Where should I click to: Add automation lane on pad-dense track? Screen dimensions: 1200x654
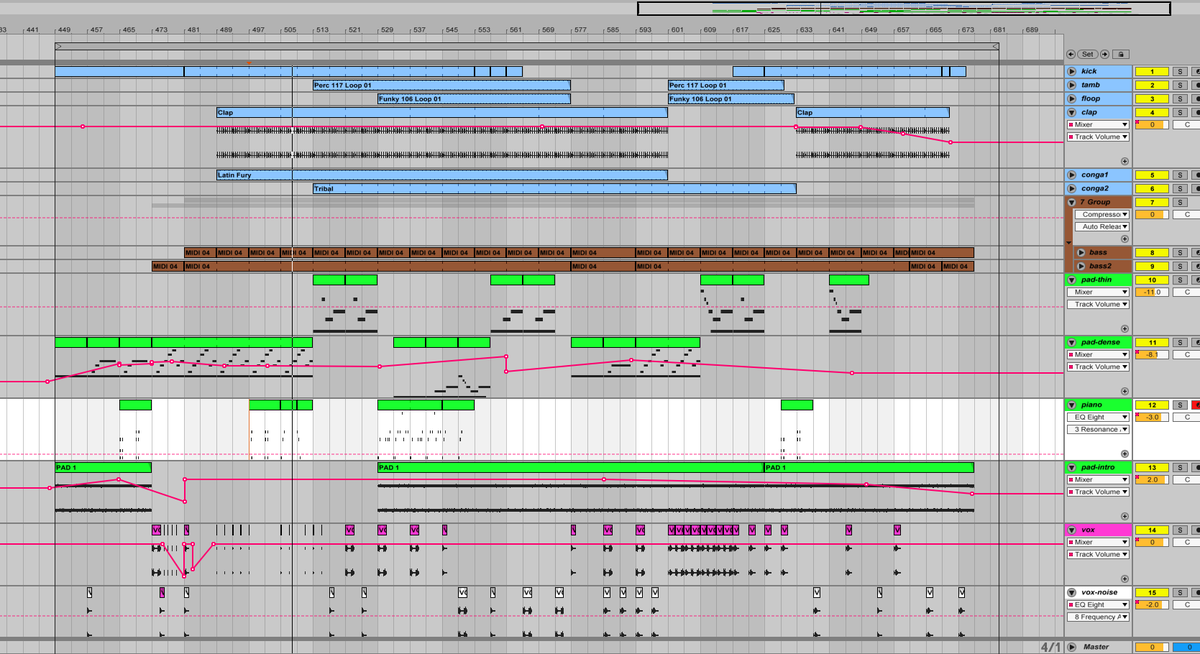pyautogui.click(x=1124, y=390)
